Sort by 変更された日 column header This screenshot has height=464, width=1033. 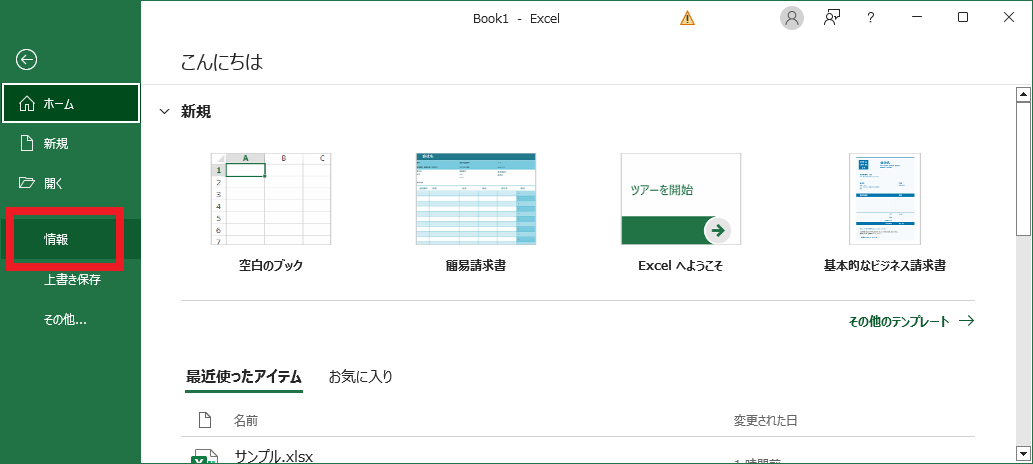coord(766,420)
